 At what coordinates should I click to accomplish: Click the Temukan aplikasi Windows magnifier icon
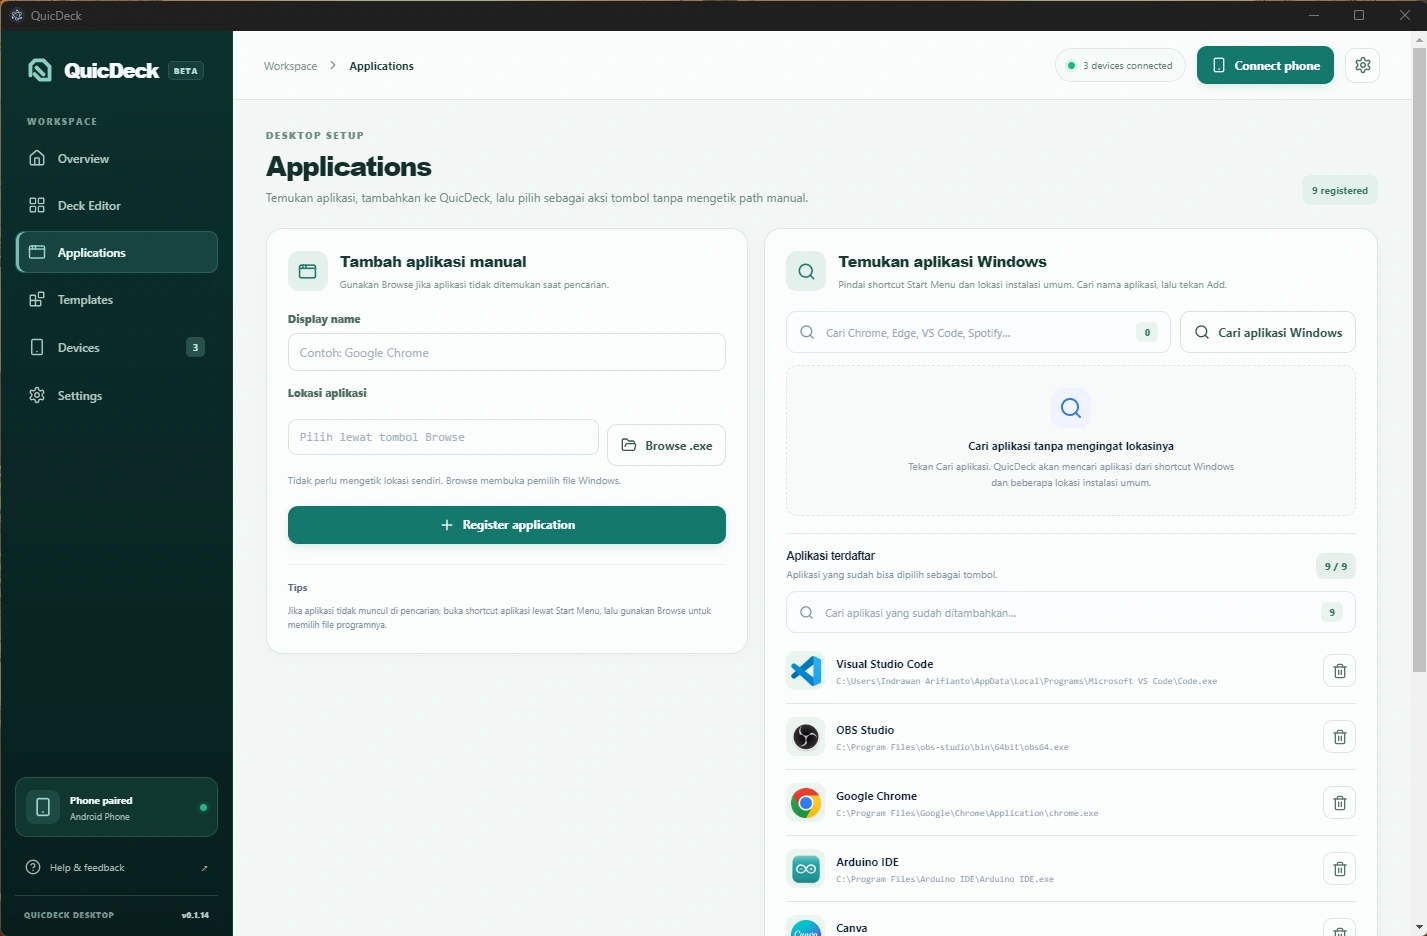[806, 271]
